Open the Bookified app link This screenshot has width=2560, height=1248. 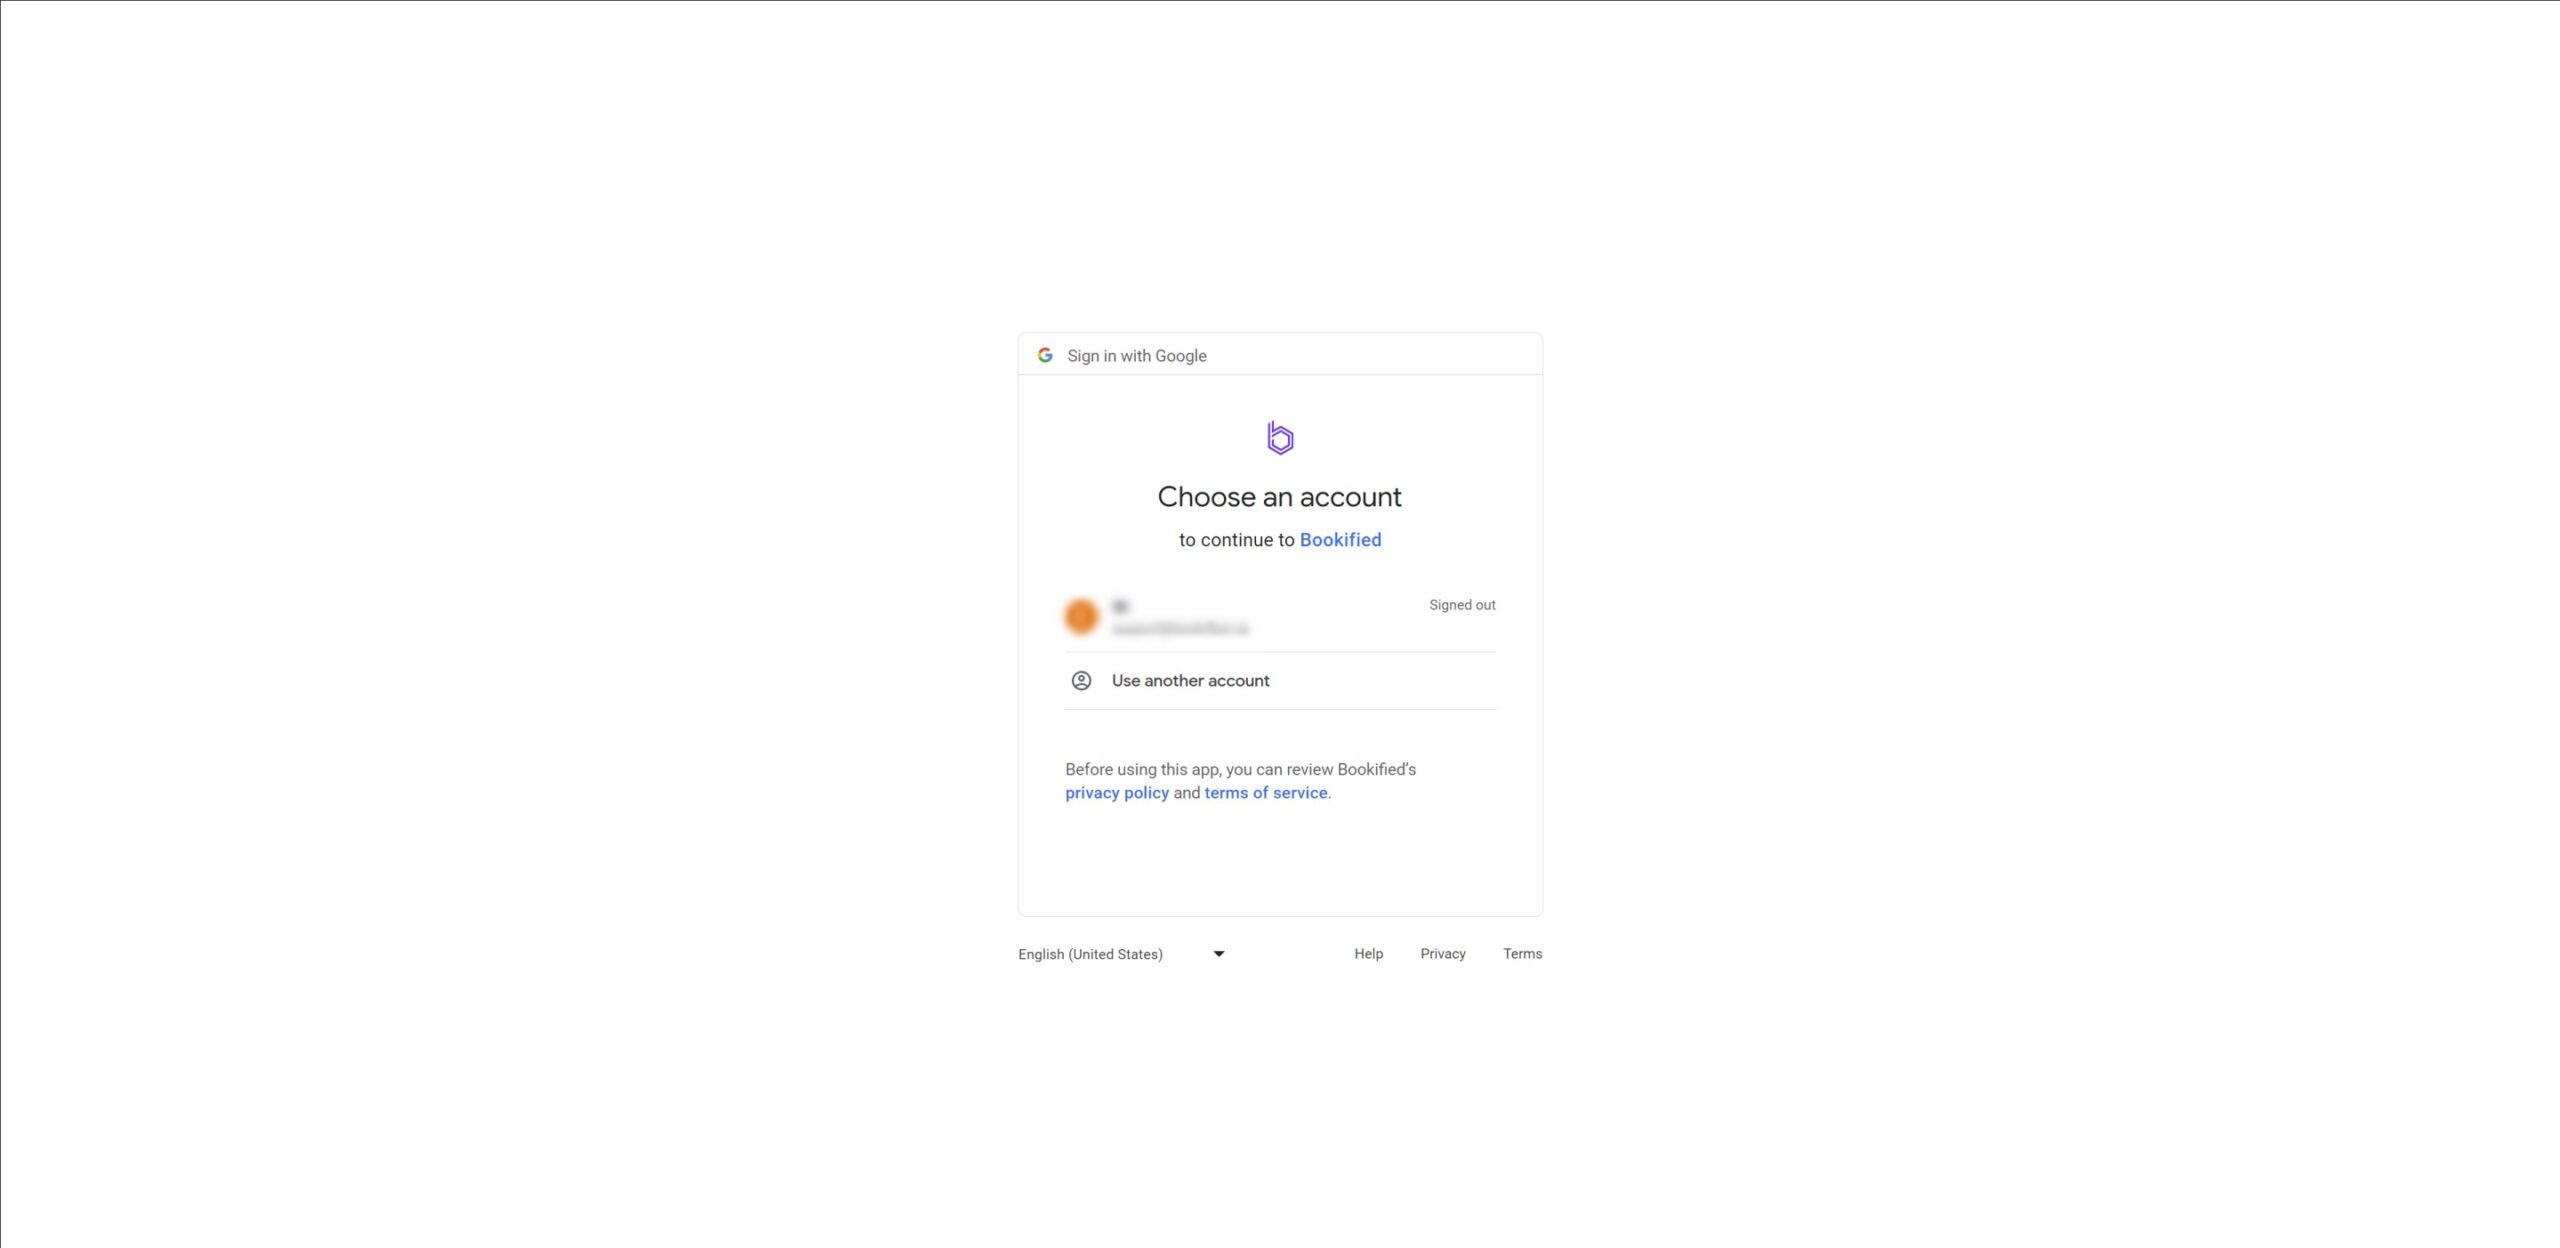point(1340,540)
